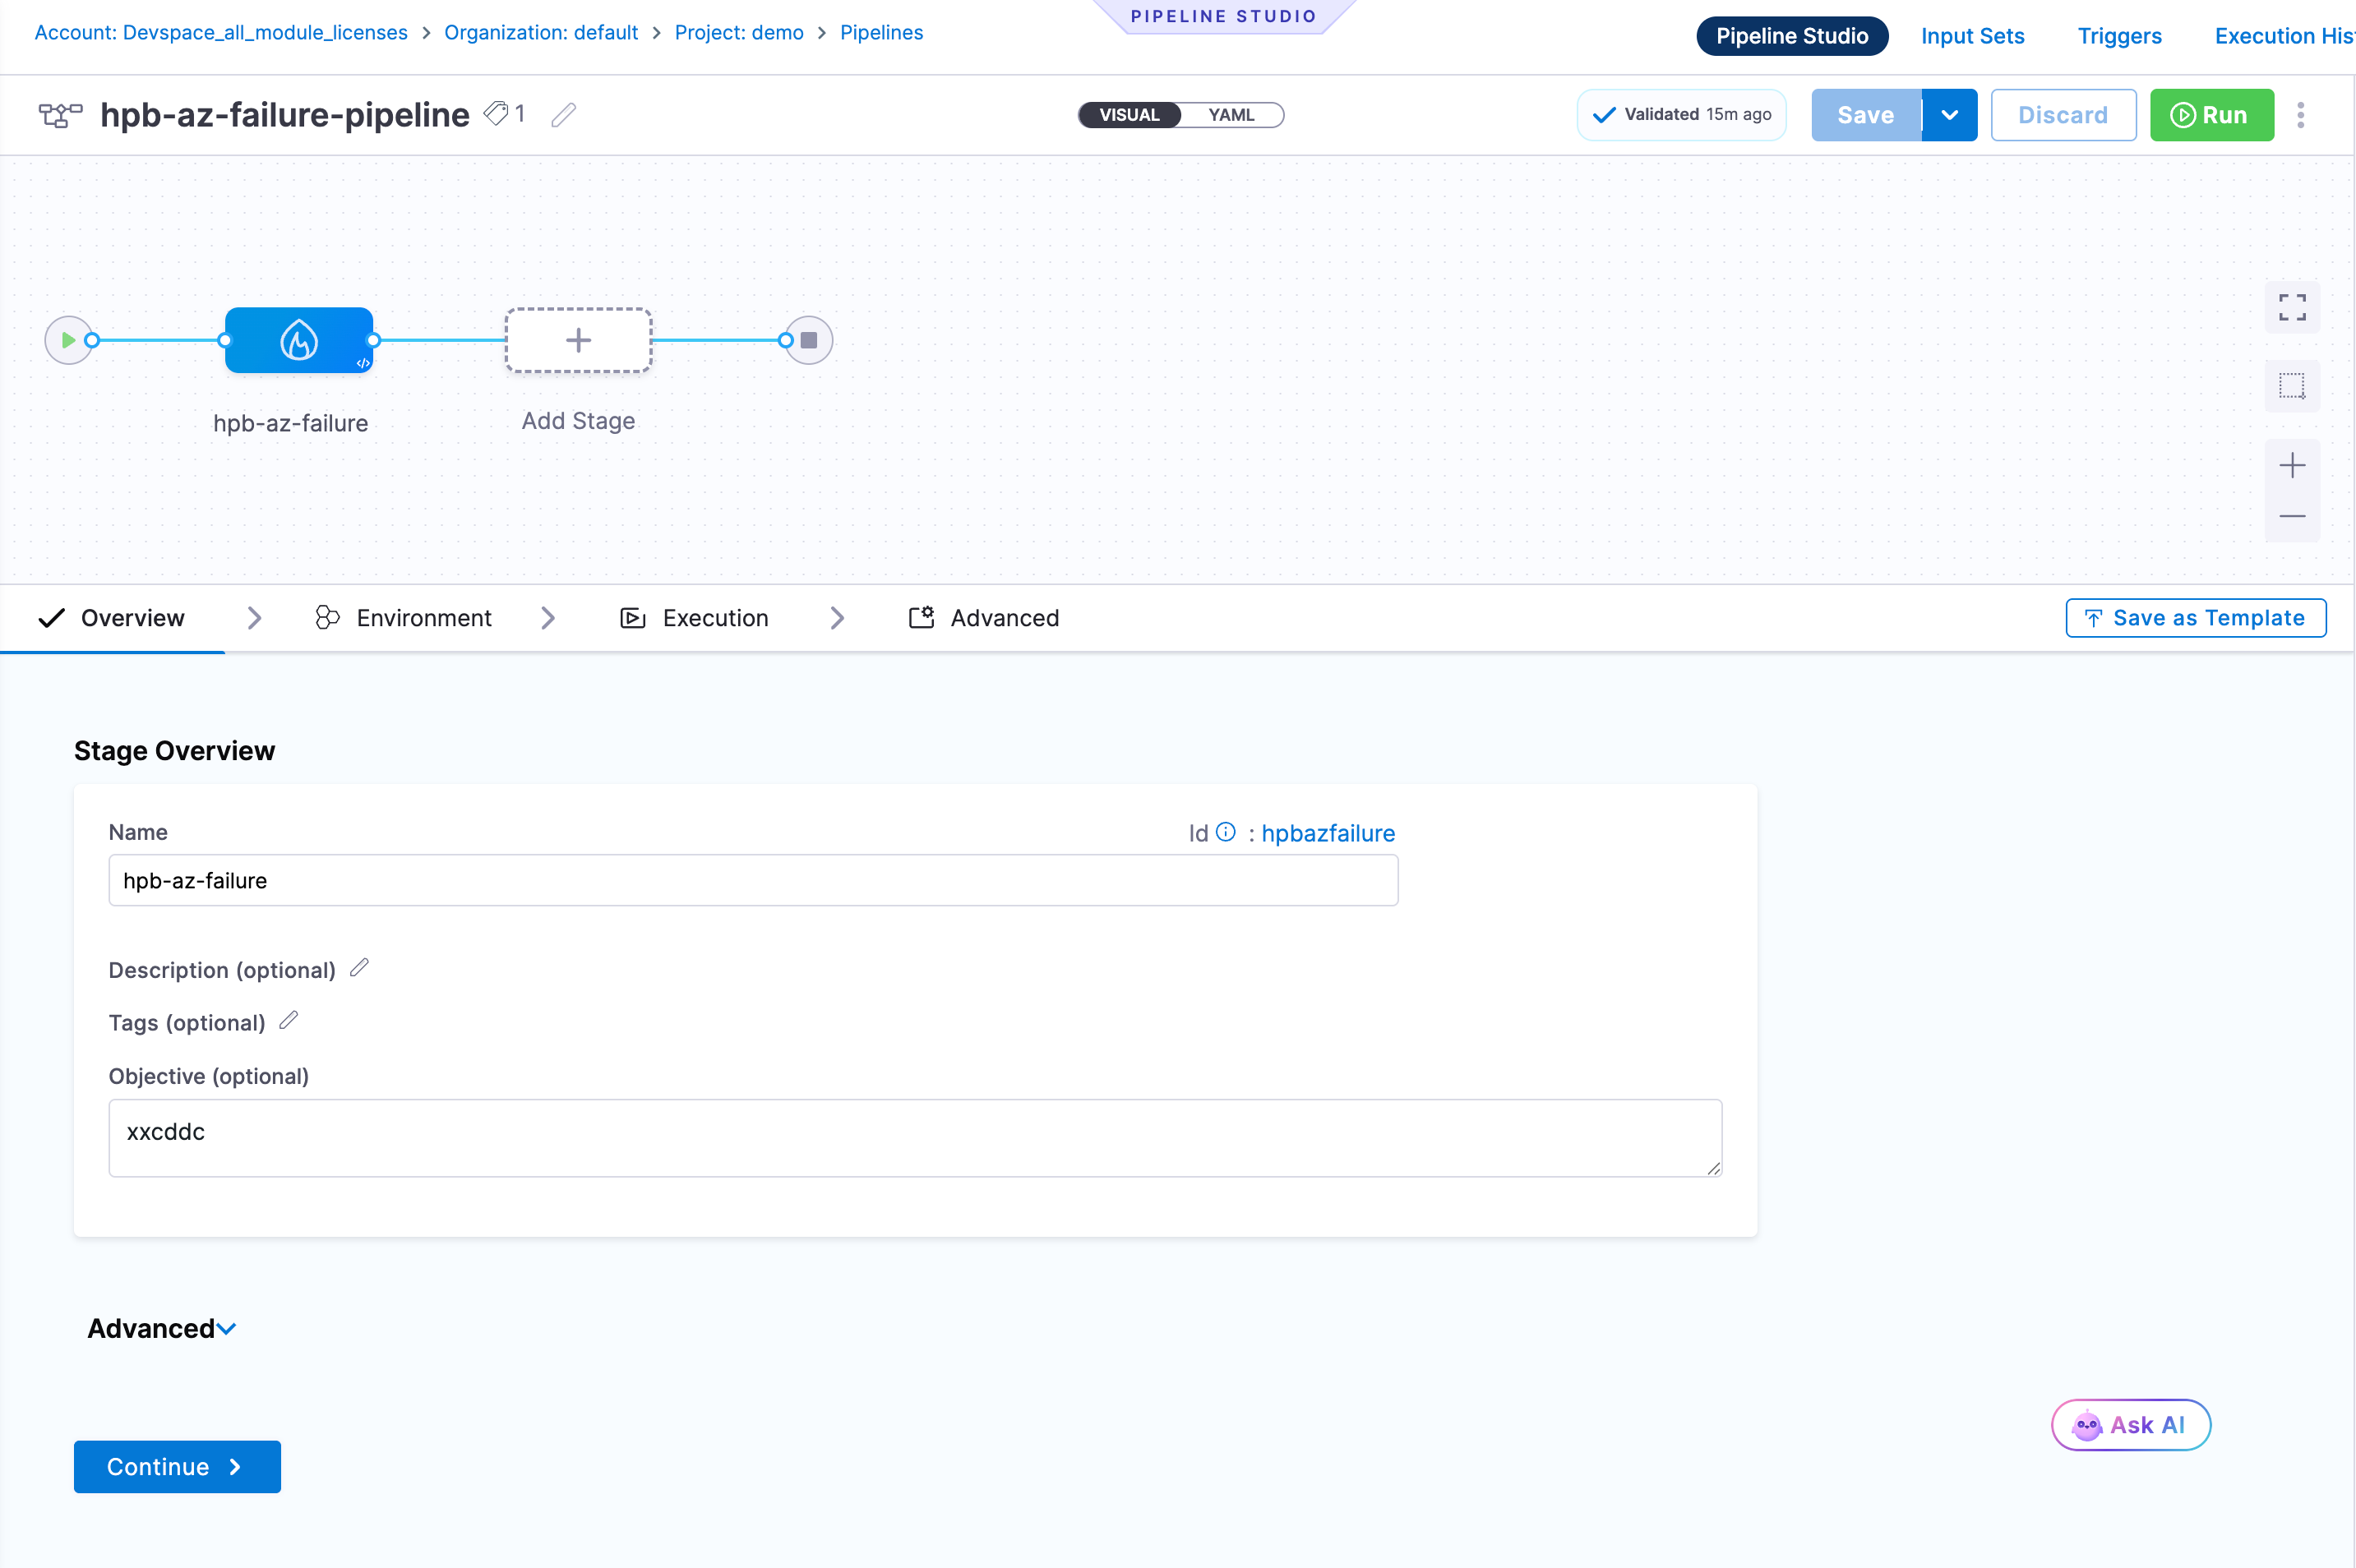
Task: Click the canvas zoom-in plus icon
Action: [2291, 465]
